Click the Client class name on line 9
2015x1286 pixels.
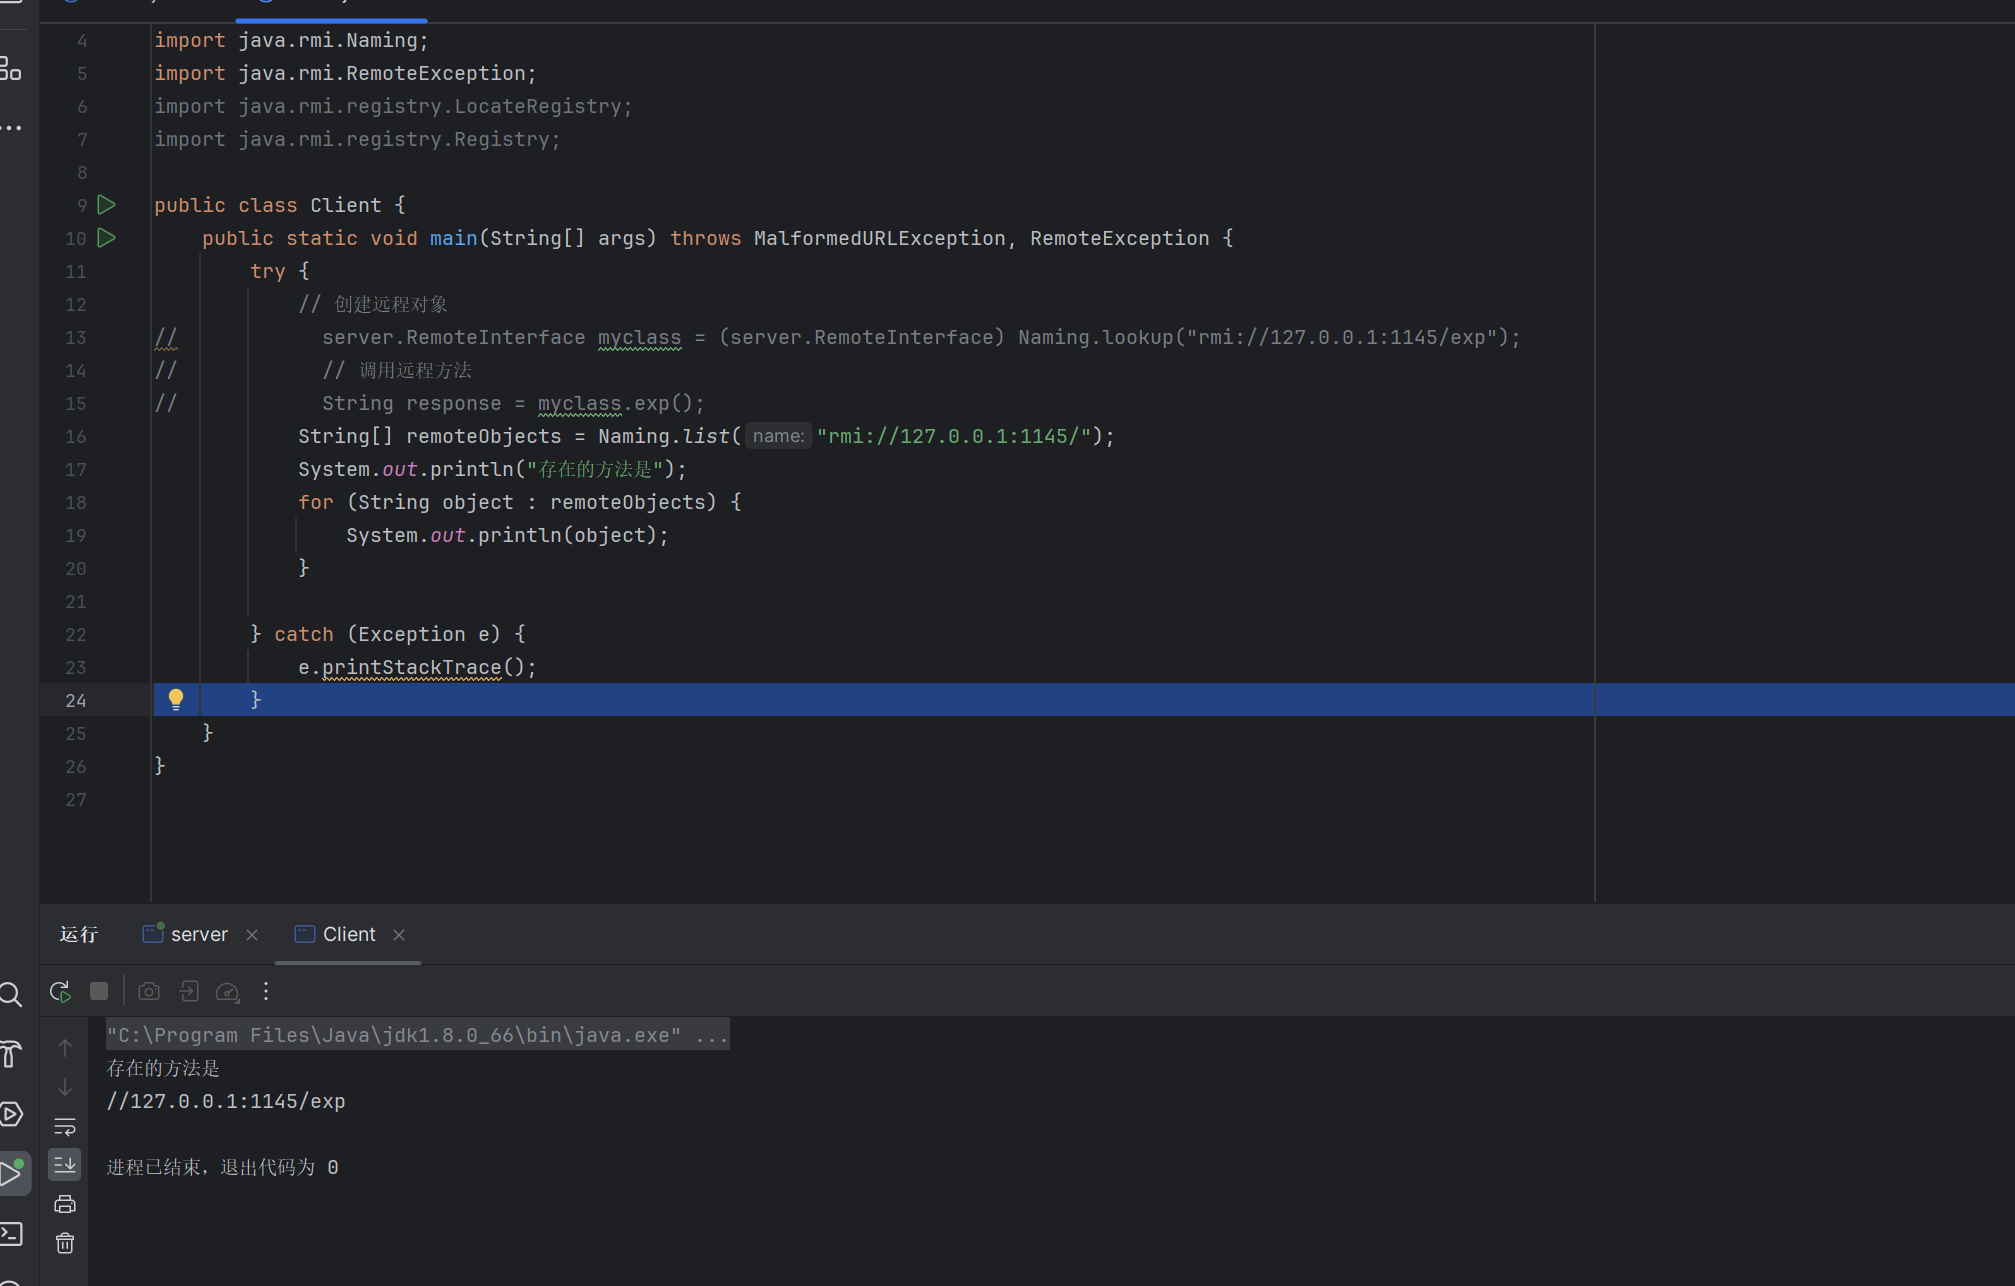pyautogui.click(x=346, y=205)
